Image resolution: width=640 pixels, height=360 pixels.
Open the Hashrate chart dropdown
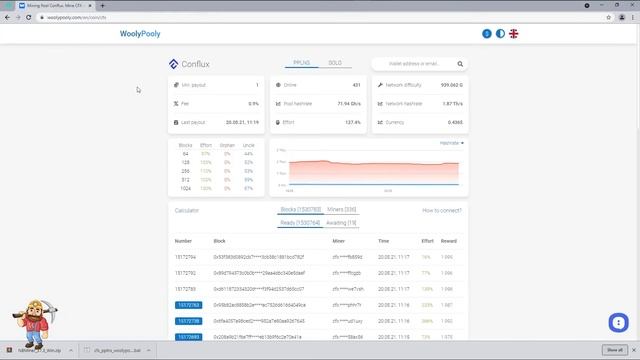click(x=451, y=143)
